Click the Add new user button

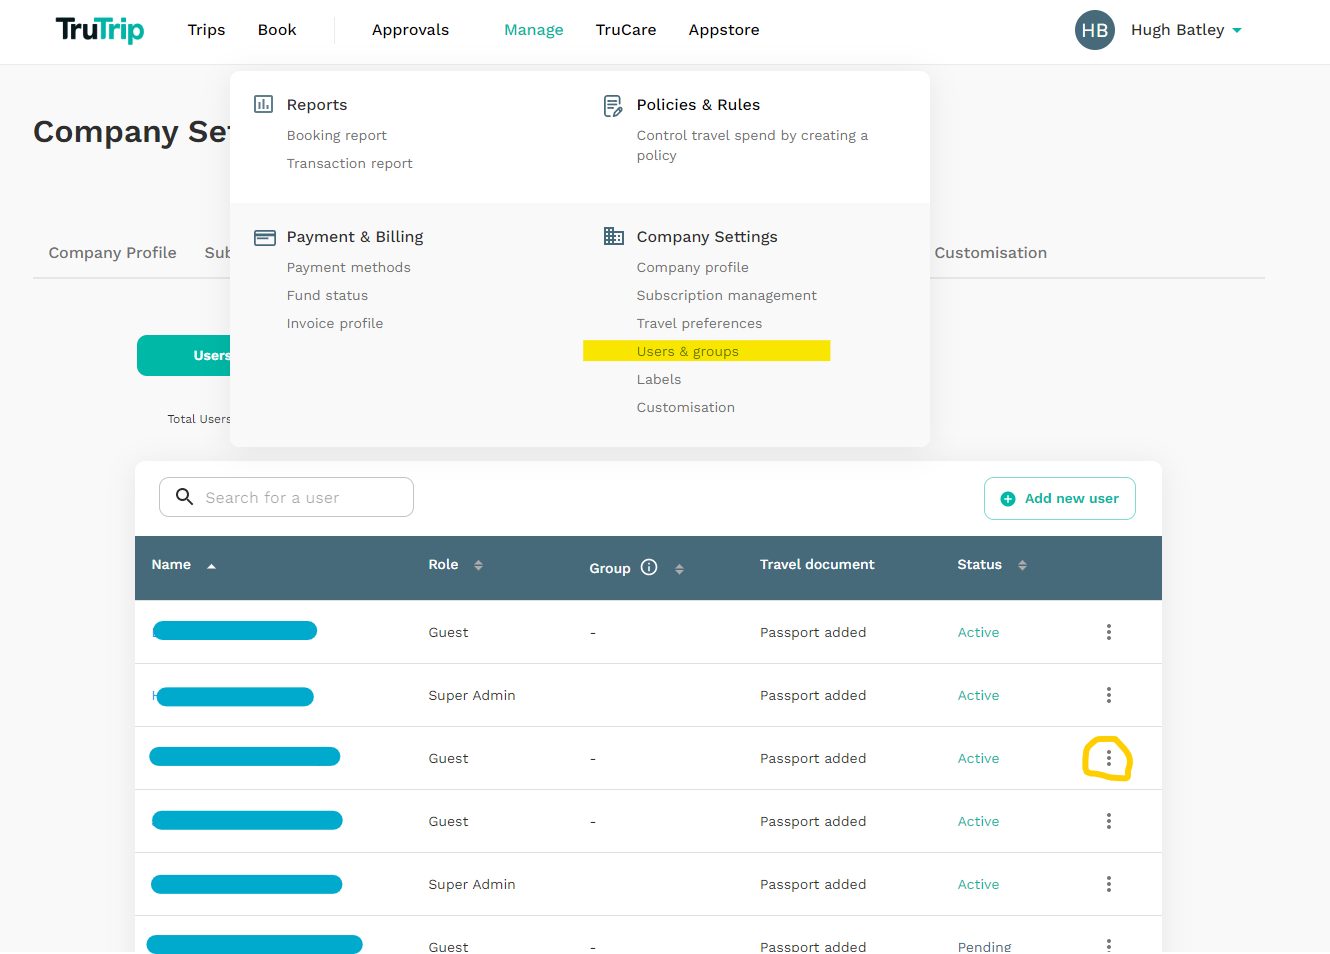point(1060,498)
